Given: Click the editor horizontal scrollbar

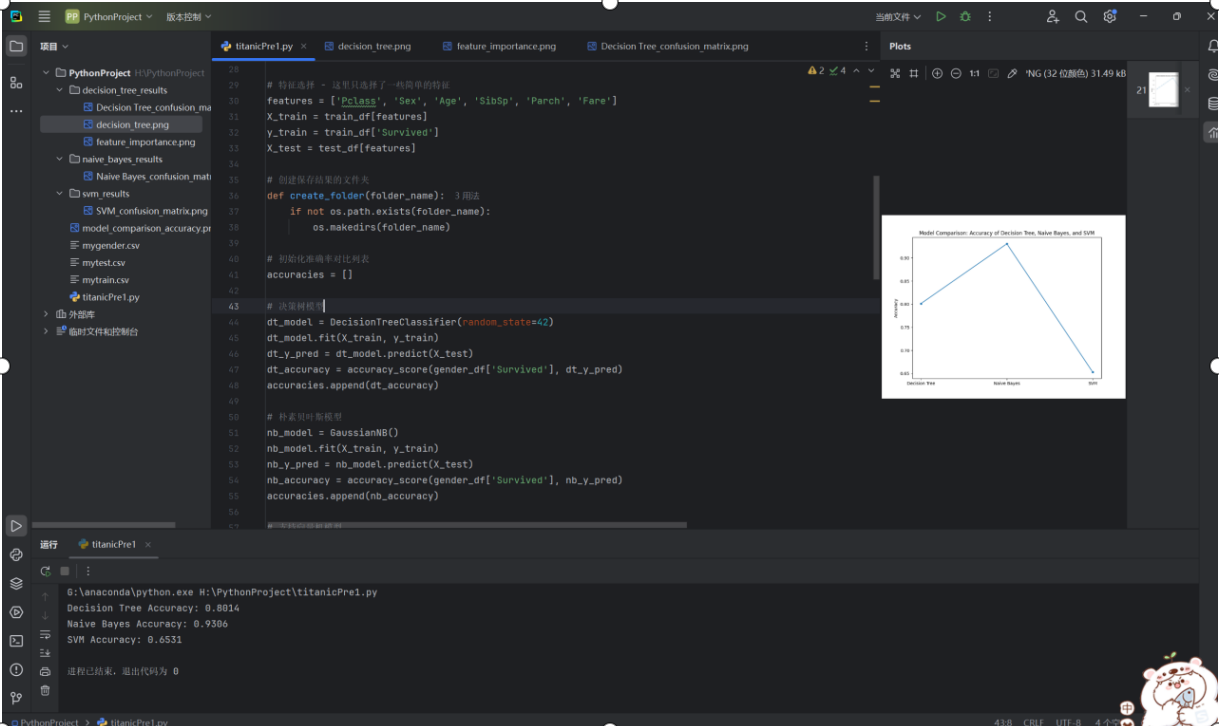Looking at the screenshot, I should coord(475,524).
